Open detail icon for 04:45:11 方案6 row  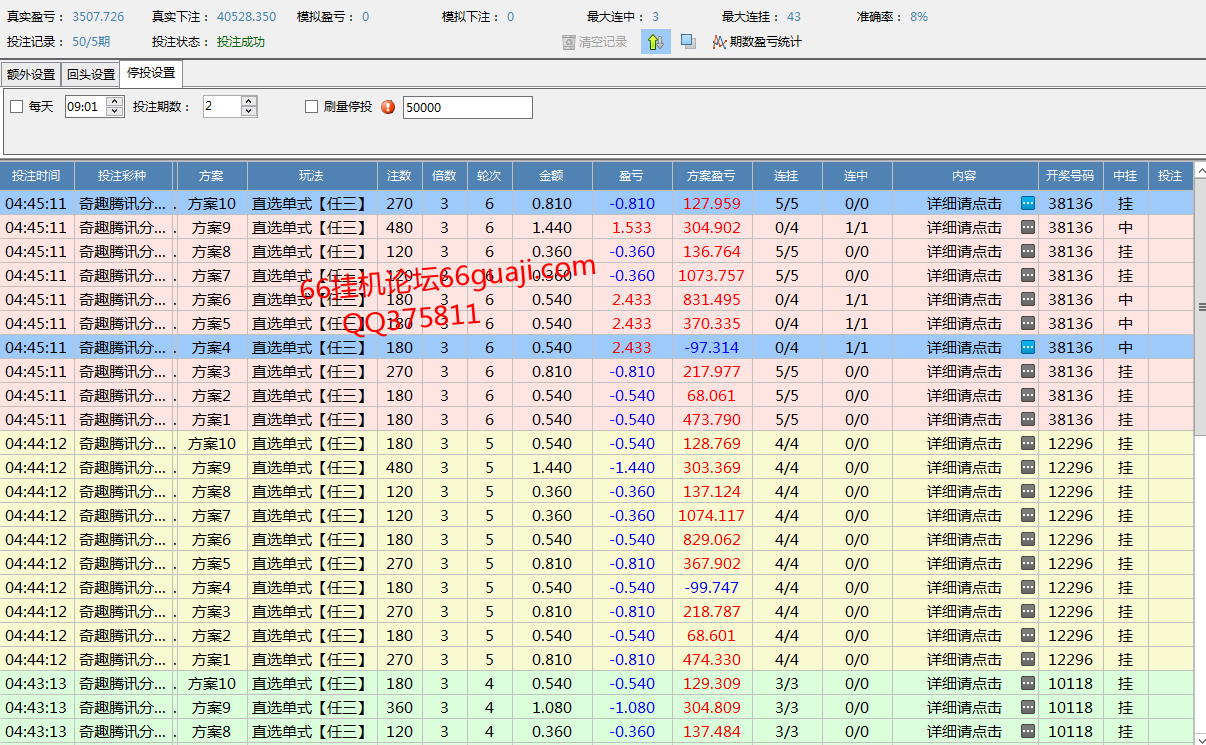pyautogui.click(x=1028, y=299)
